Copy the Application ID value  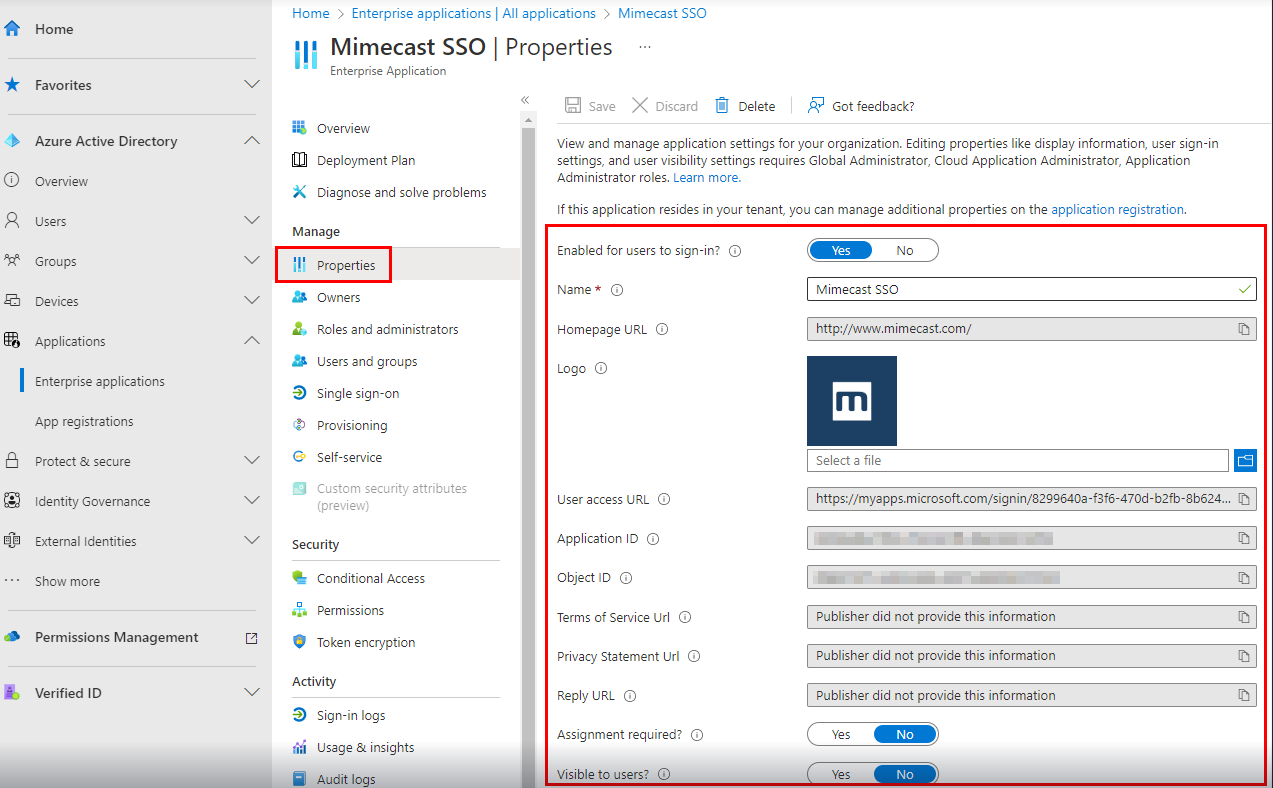click(x=1244, y=538)
